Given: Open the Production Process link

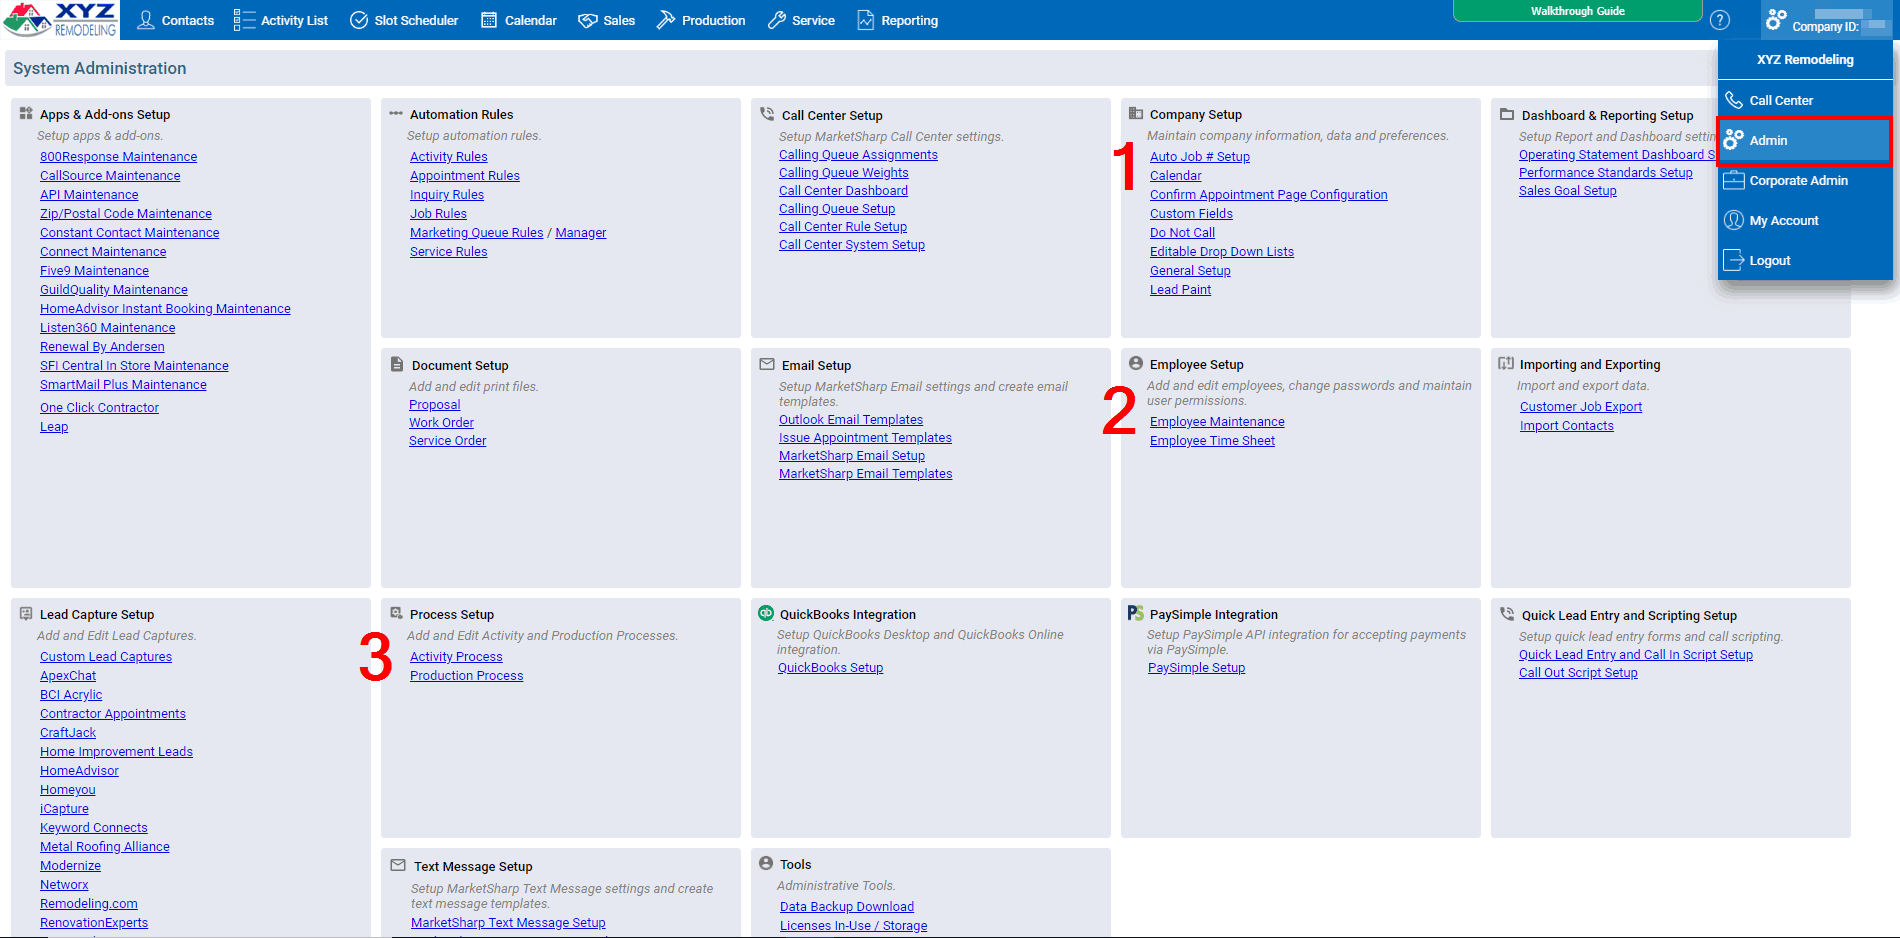Looking at the screenshot, I should click(x=466, y=676).
